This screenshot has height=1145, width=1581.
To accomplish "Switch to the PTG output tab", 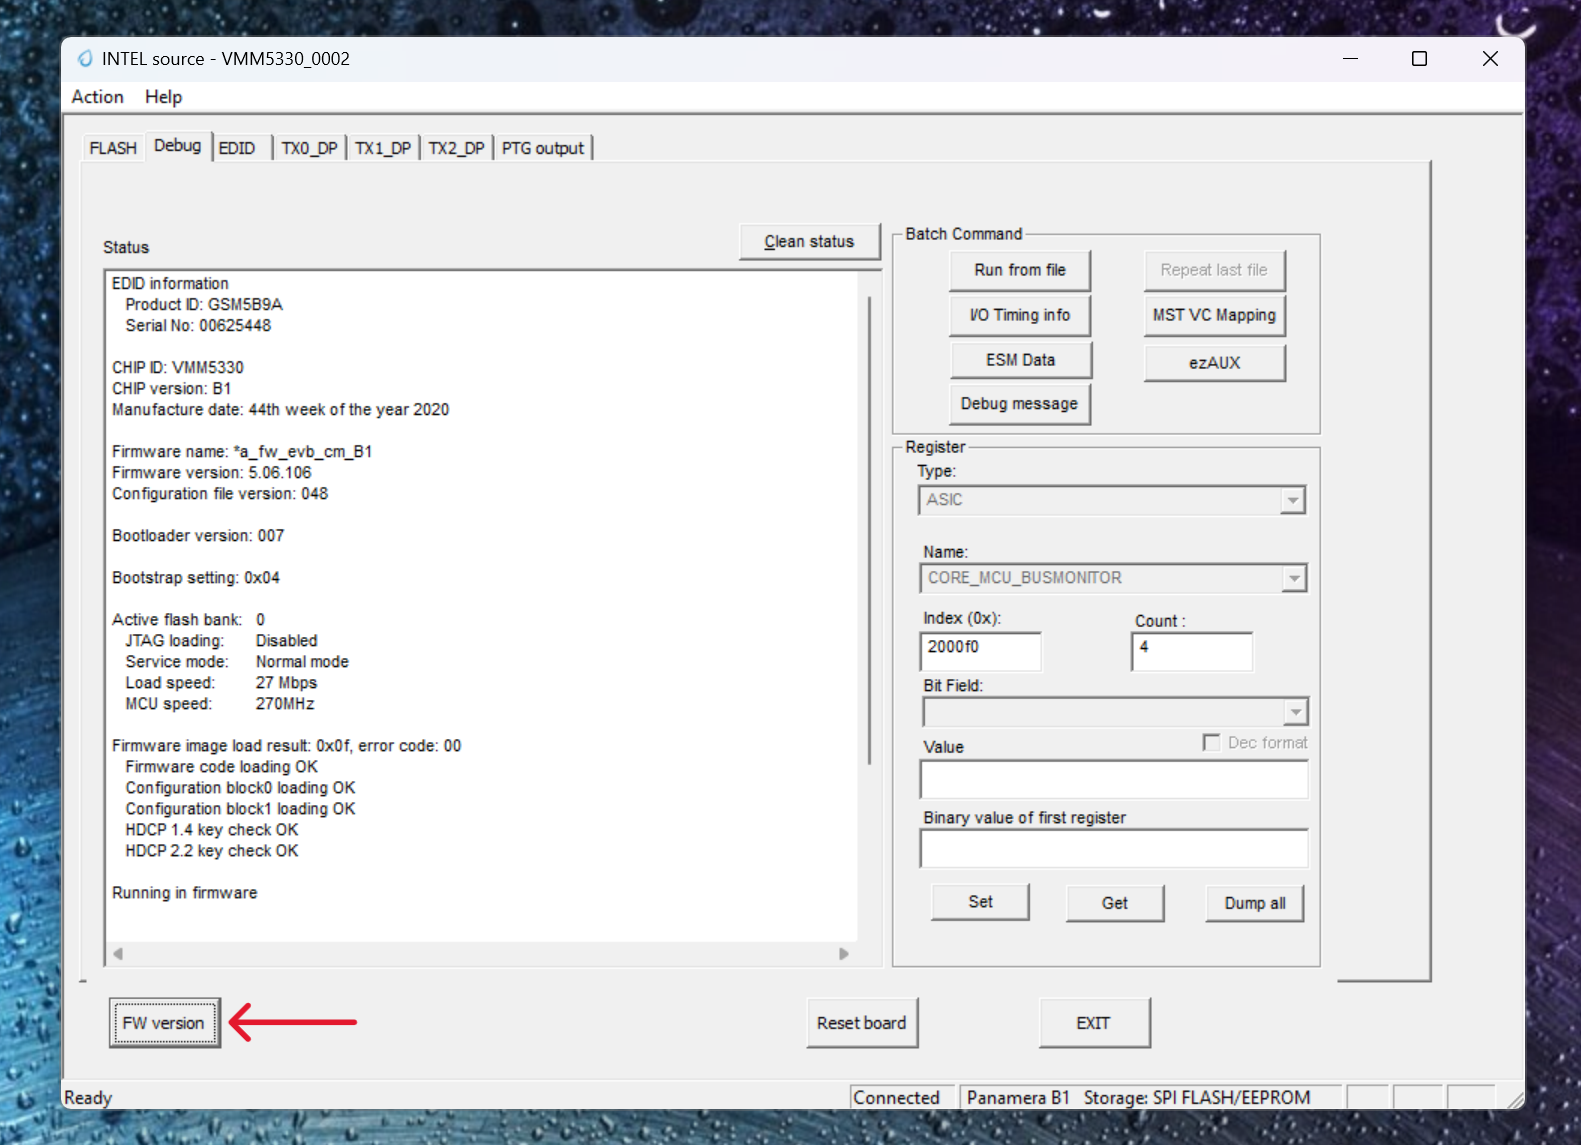I will coord(543,148).
